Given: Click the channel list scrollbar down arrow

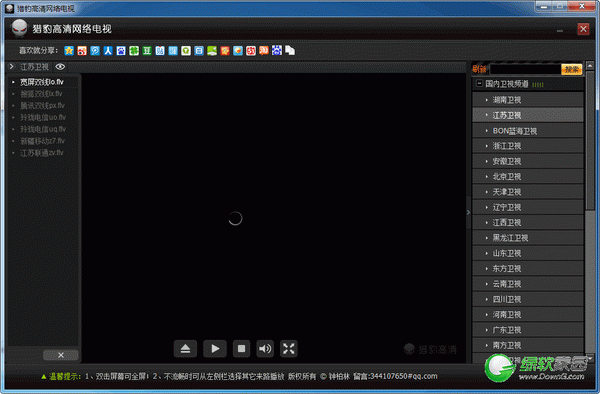Looking at the screenshot, I should pyautogui.click(x=590, y=358).
